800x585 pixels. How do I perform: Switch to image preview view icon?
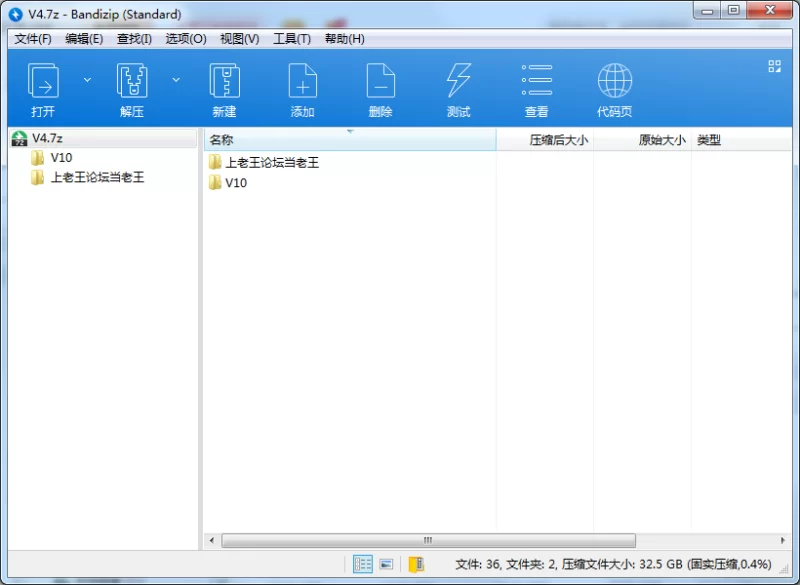[x=386, y=564]
